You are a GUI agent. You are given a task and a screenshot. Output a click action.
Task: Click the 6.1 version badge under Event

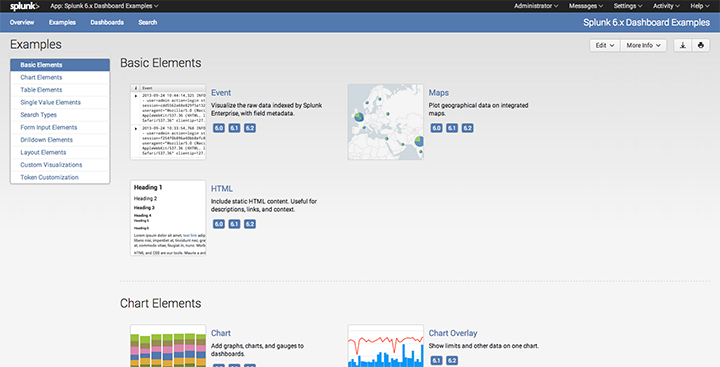coord(234,128)
